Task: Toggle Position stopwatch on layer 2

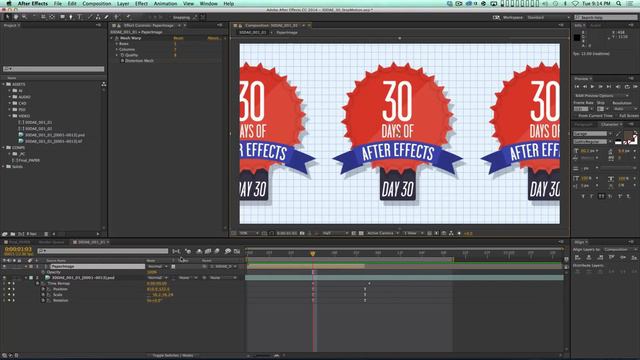Action: pos(43,289)
